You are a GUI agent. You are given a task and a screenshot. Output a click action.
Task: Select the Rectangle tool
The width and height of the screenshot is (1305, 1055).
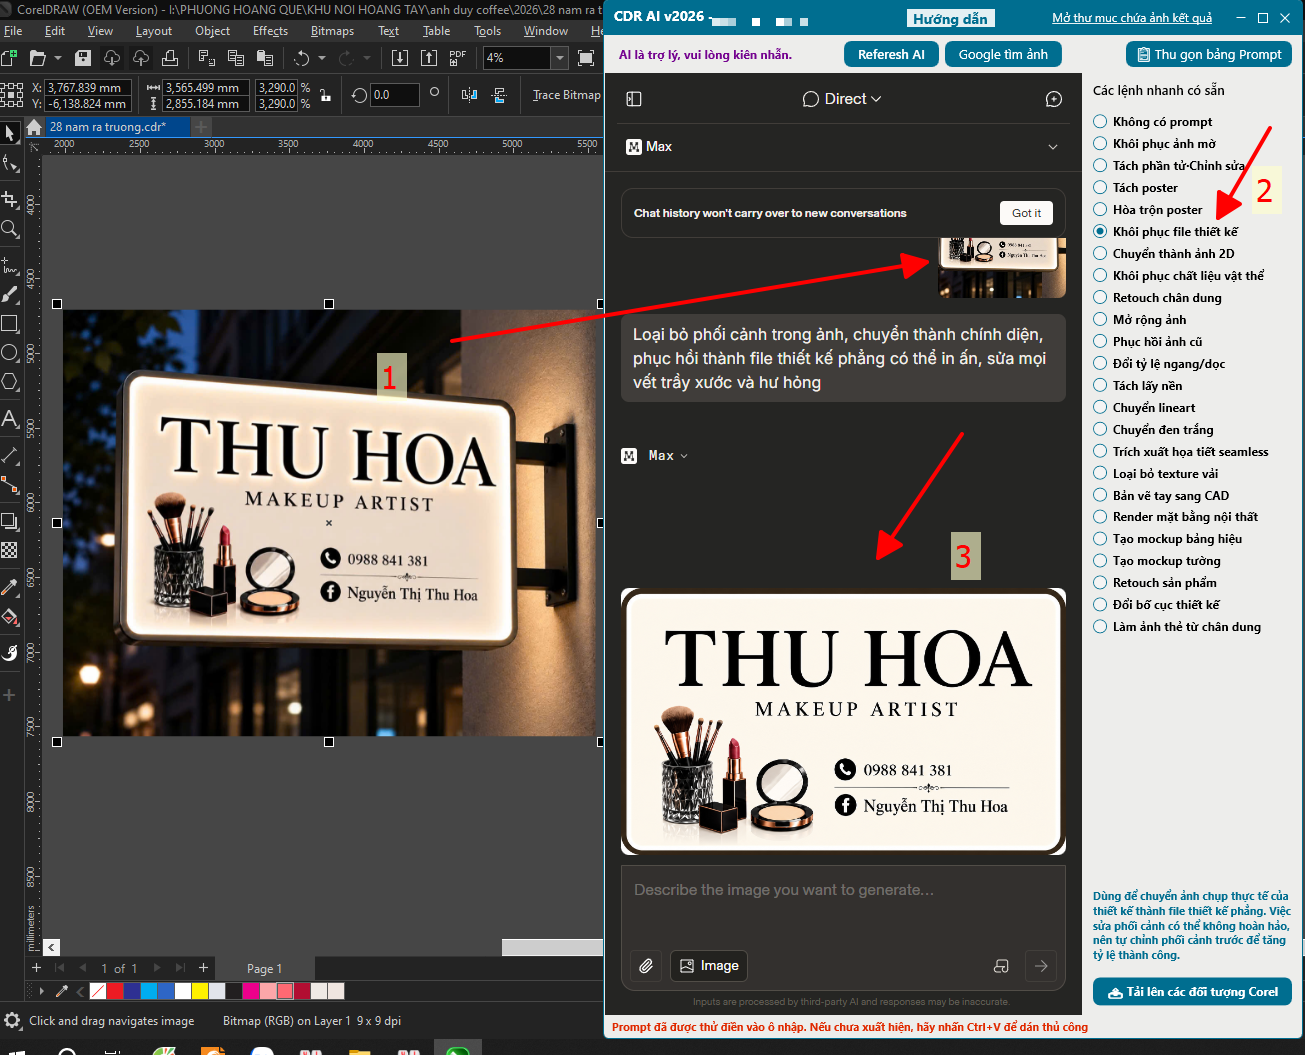pyautogui.click(x=10, y=323)
